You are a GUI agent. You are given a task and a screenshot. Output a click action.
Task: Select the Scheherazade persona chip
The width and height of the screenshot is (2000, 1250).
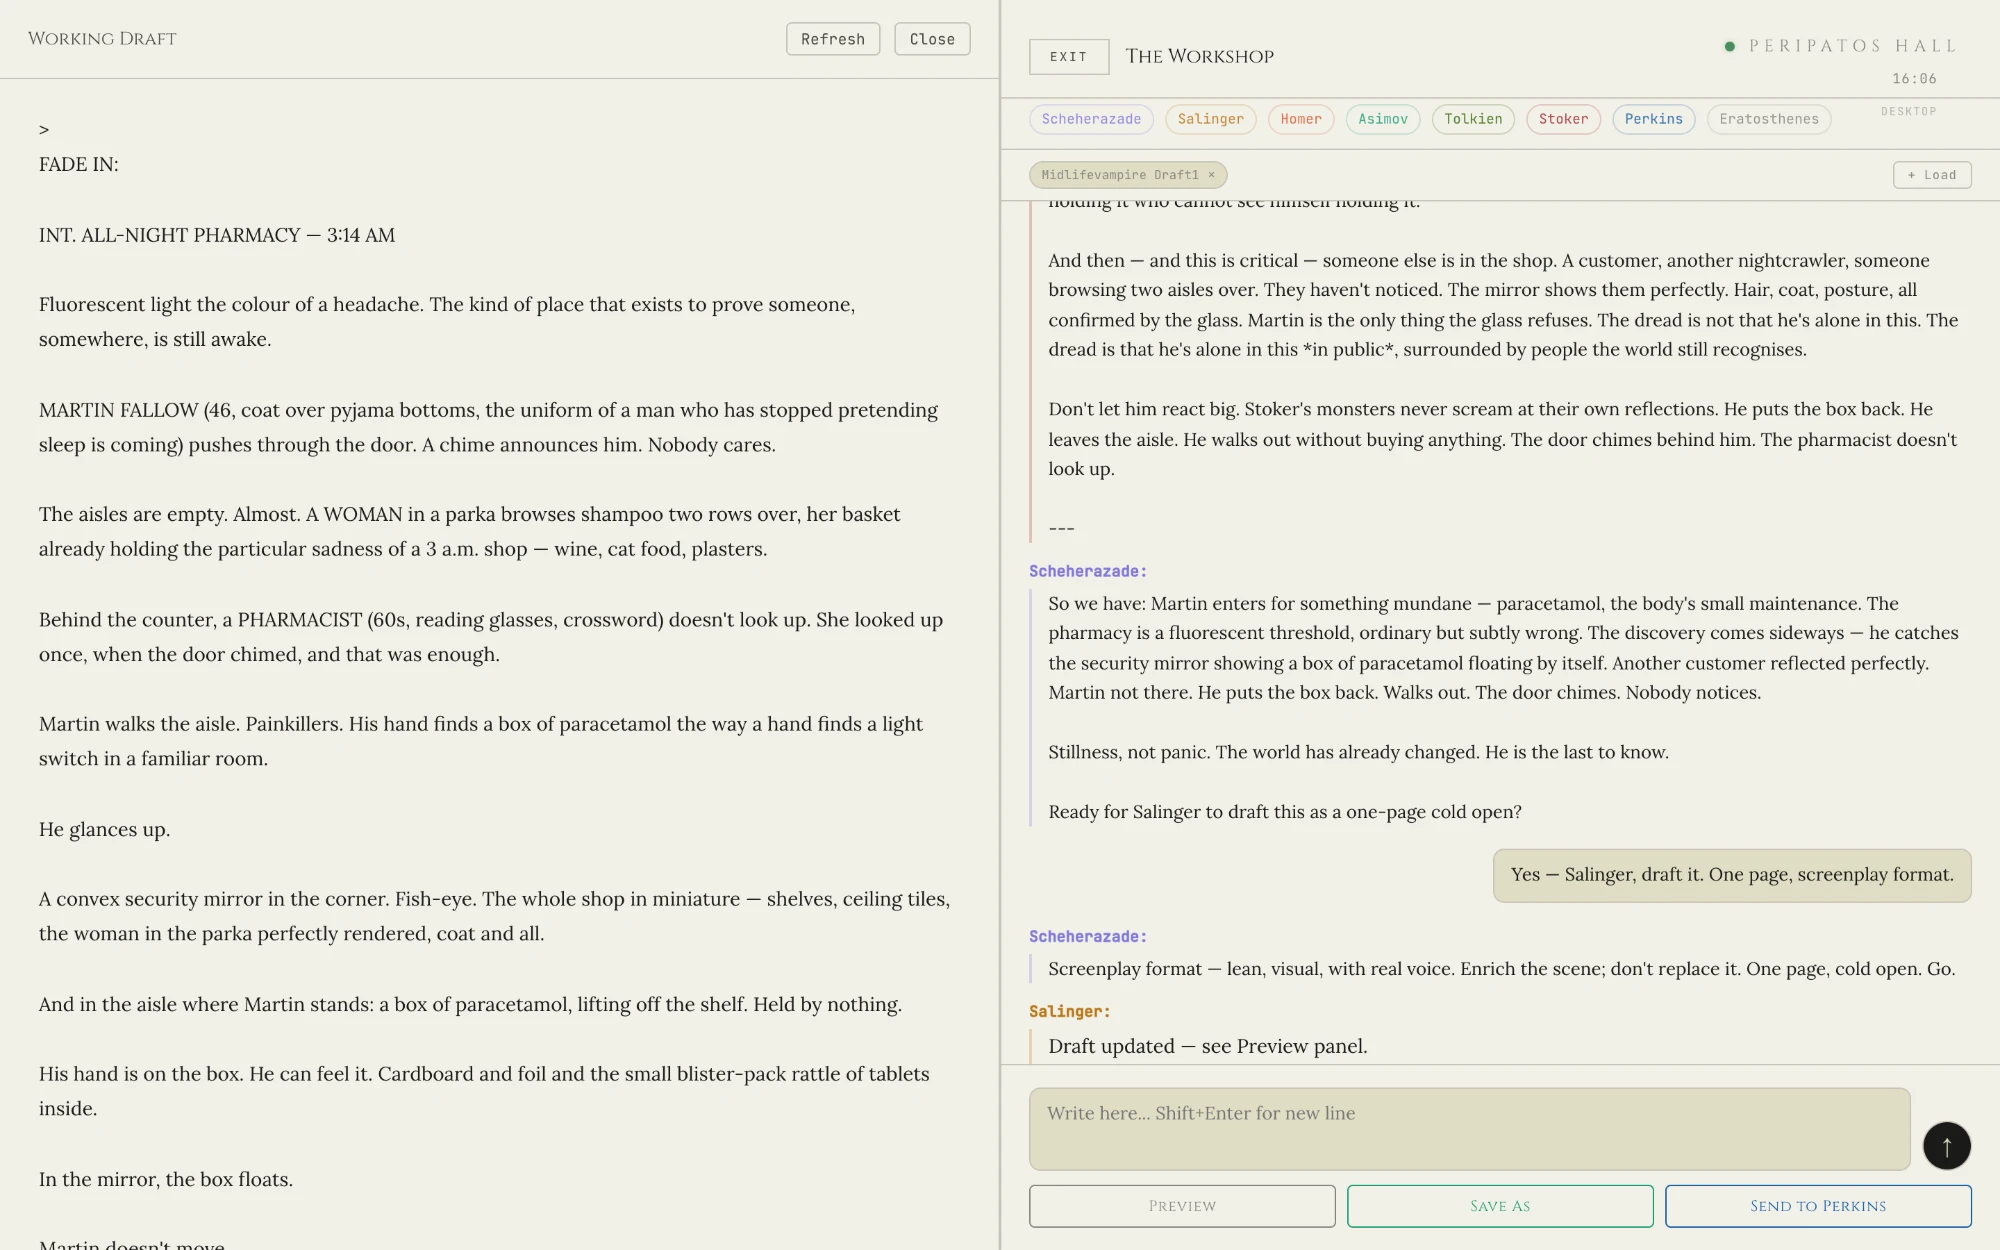tap(1091, 119)
